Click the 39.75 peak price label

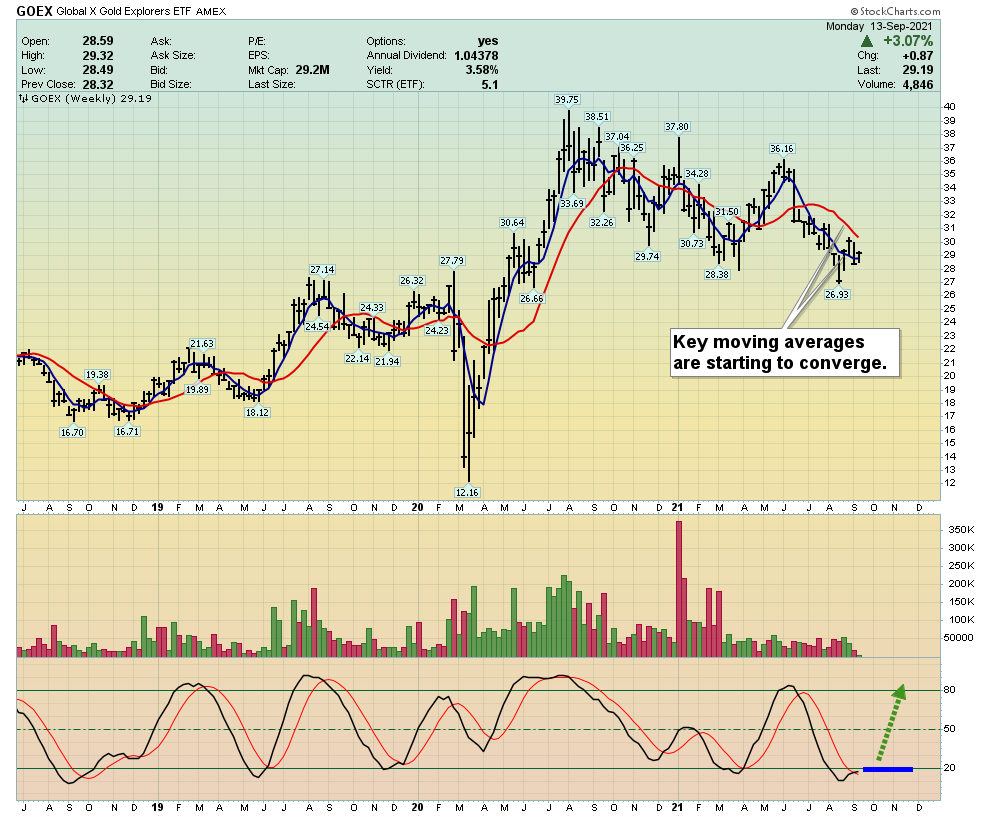tap(566, 100)
